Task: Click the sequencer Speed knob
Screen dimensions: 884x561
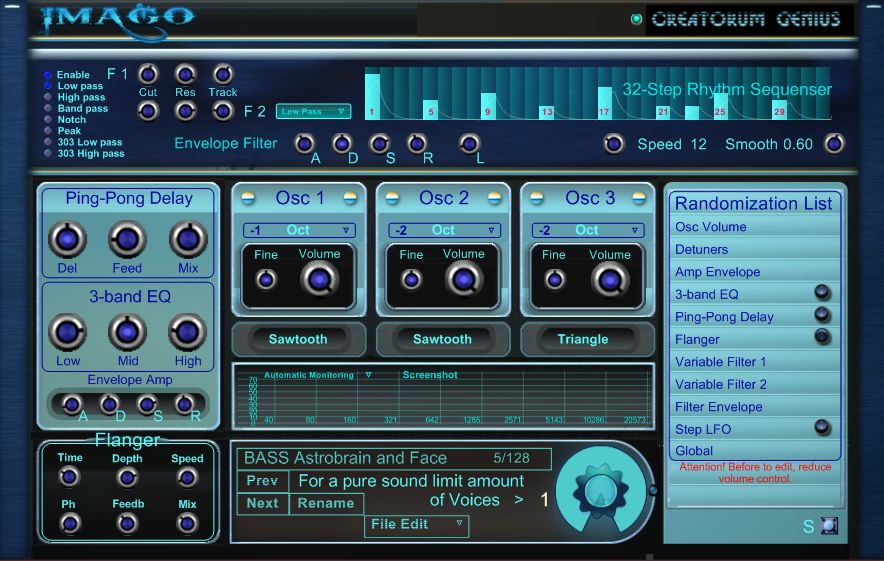Action: [x=614, y=144]
